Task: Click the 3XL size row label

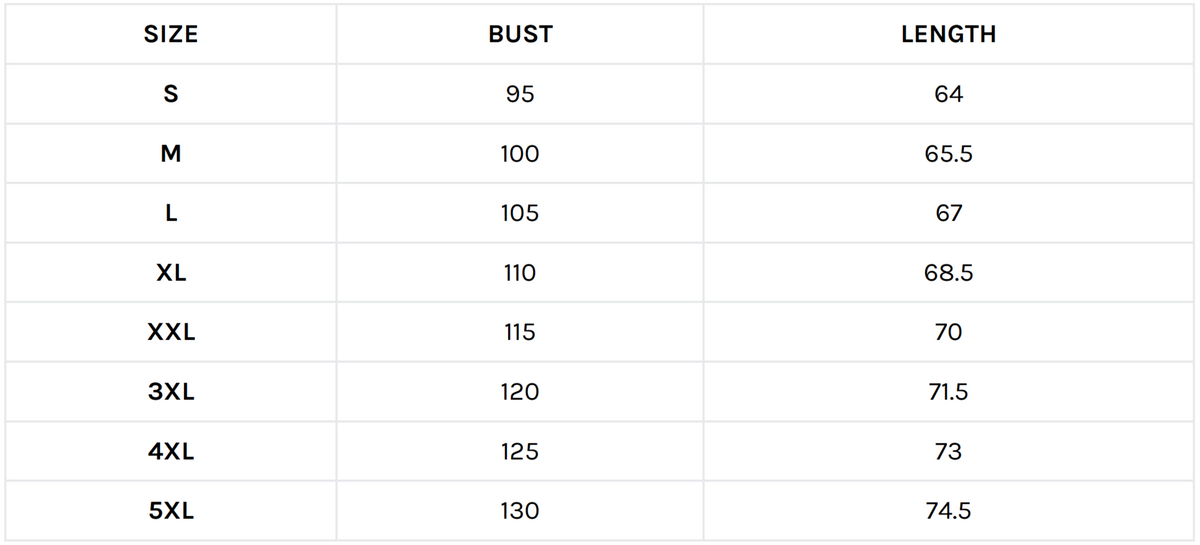Action: (x=171, y=392)
